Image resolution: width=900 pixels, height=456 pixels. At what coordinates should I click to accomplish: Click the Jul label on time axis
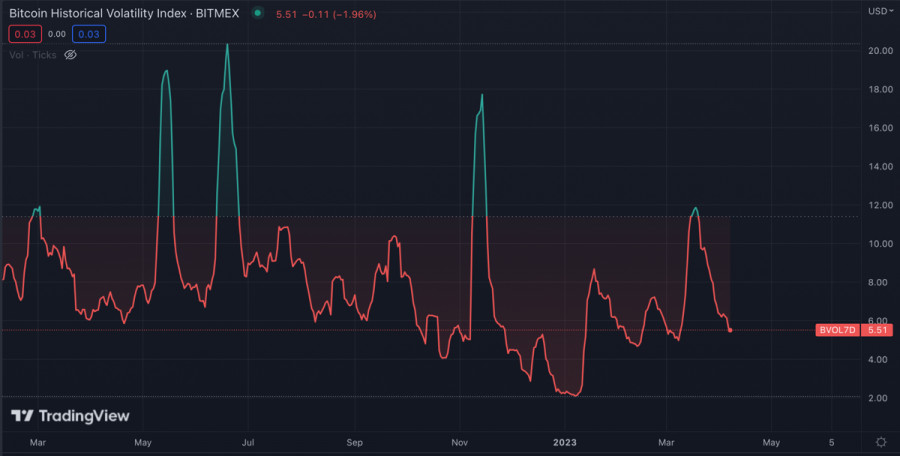click(248, 441)
